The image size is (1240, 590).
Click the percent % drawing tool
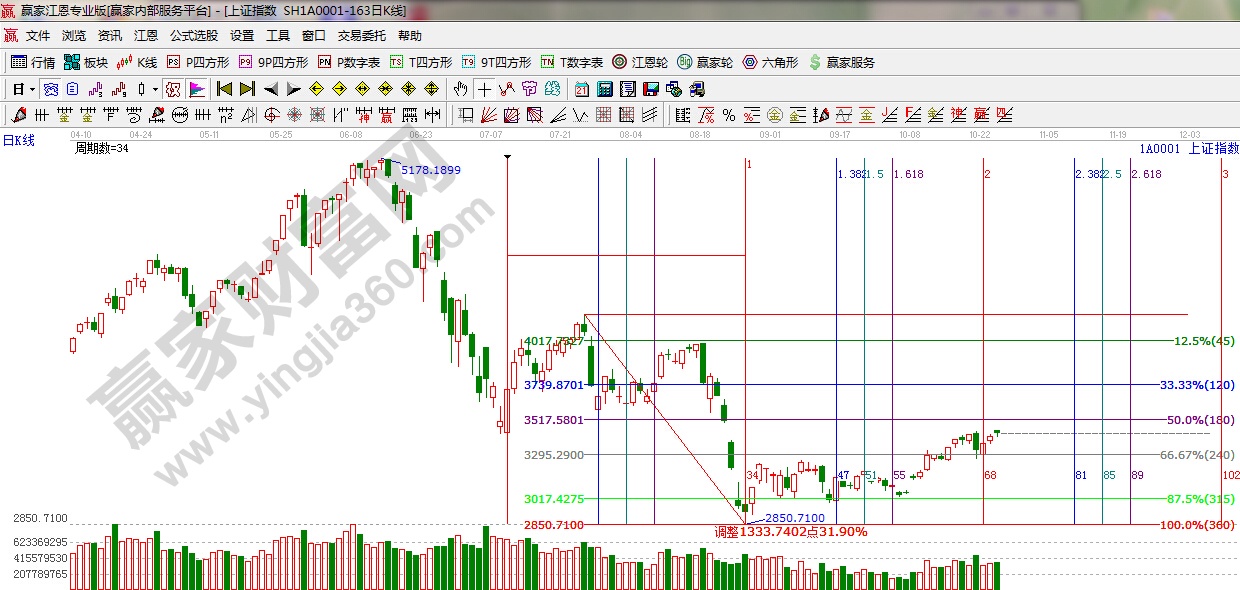click(x=729, y=115)
